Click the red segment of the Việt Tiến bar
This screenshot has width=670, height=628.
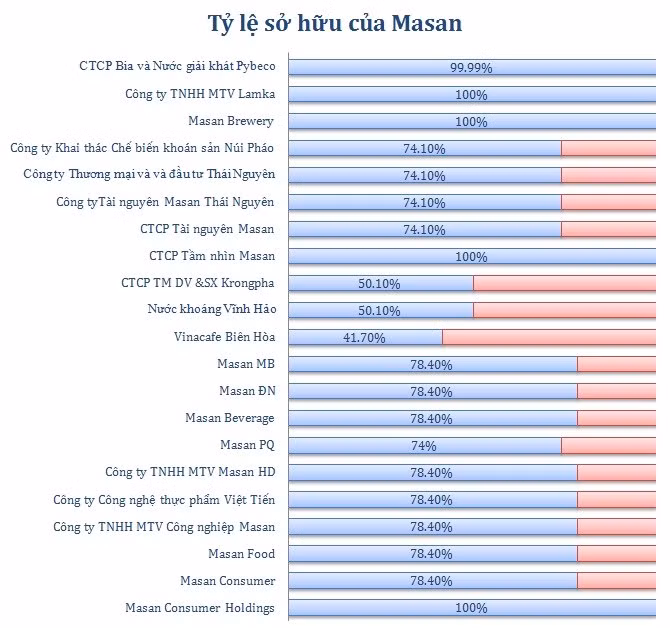616,499
